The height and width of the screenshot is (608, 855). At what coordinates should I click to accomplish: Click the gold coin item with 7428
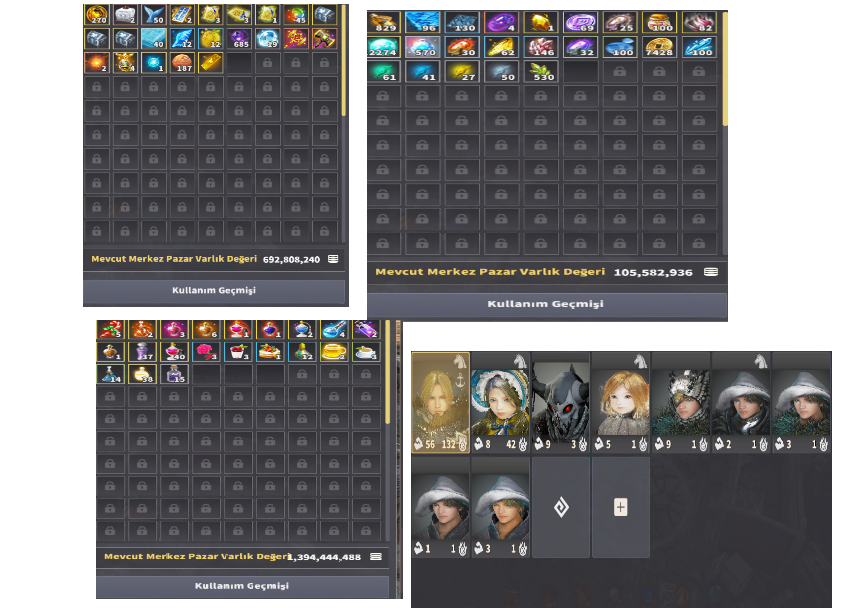pos(659,47)
